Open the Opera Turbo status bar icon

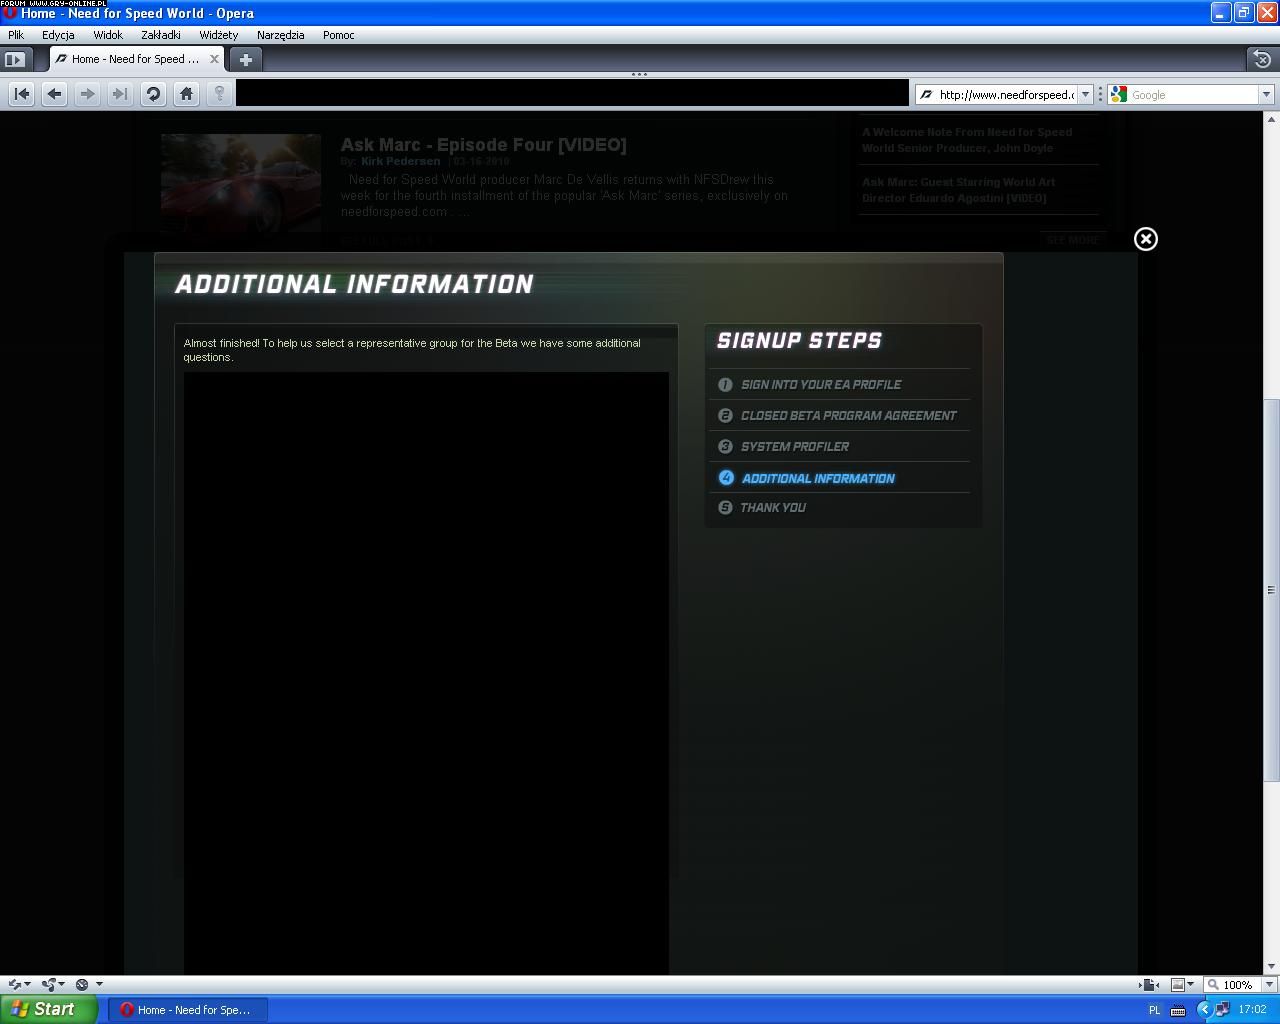tap(82, 985)
